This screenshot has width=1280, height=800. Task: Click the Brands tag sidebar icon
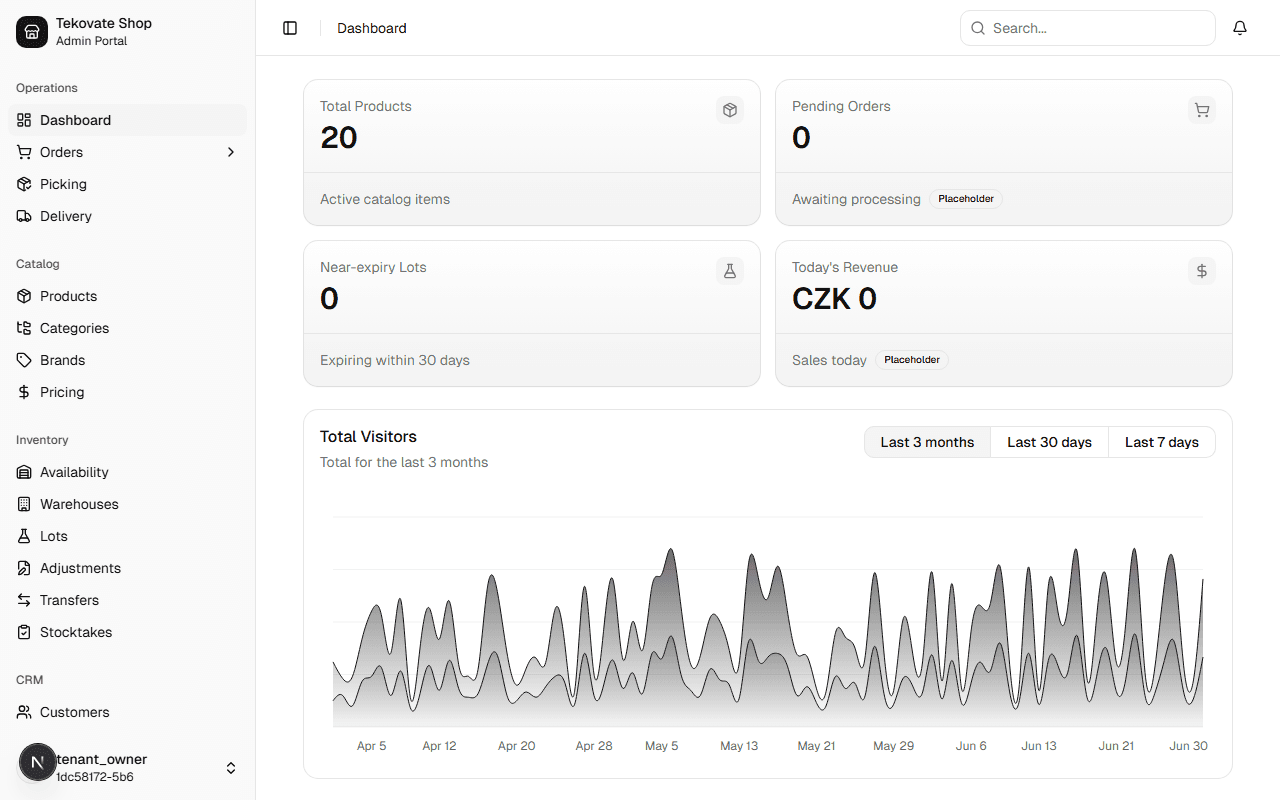24,360
